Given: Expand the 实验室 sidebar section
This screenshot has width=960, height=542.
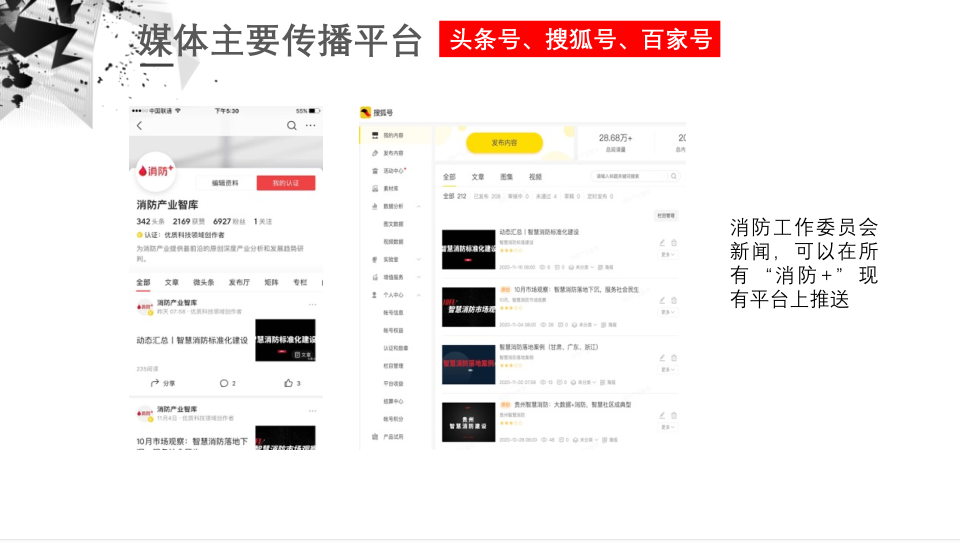Looking at the screenshot, I should [x=419, y=260].
